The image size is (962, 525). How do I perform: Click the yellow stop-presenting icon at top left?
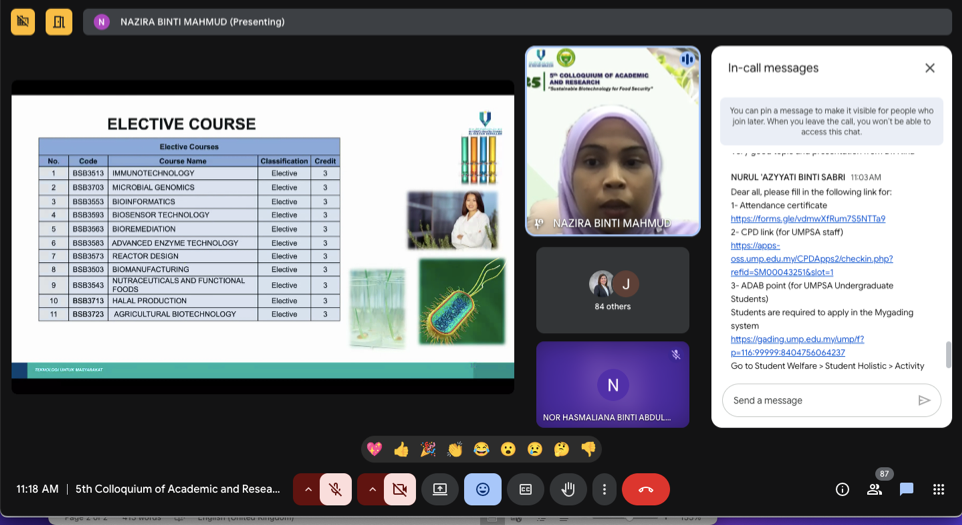pyautogui.click(x=23, y=22)
